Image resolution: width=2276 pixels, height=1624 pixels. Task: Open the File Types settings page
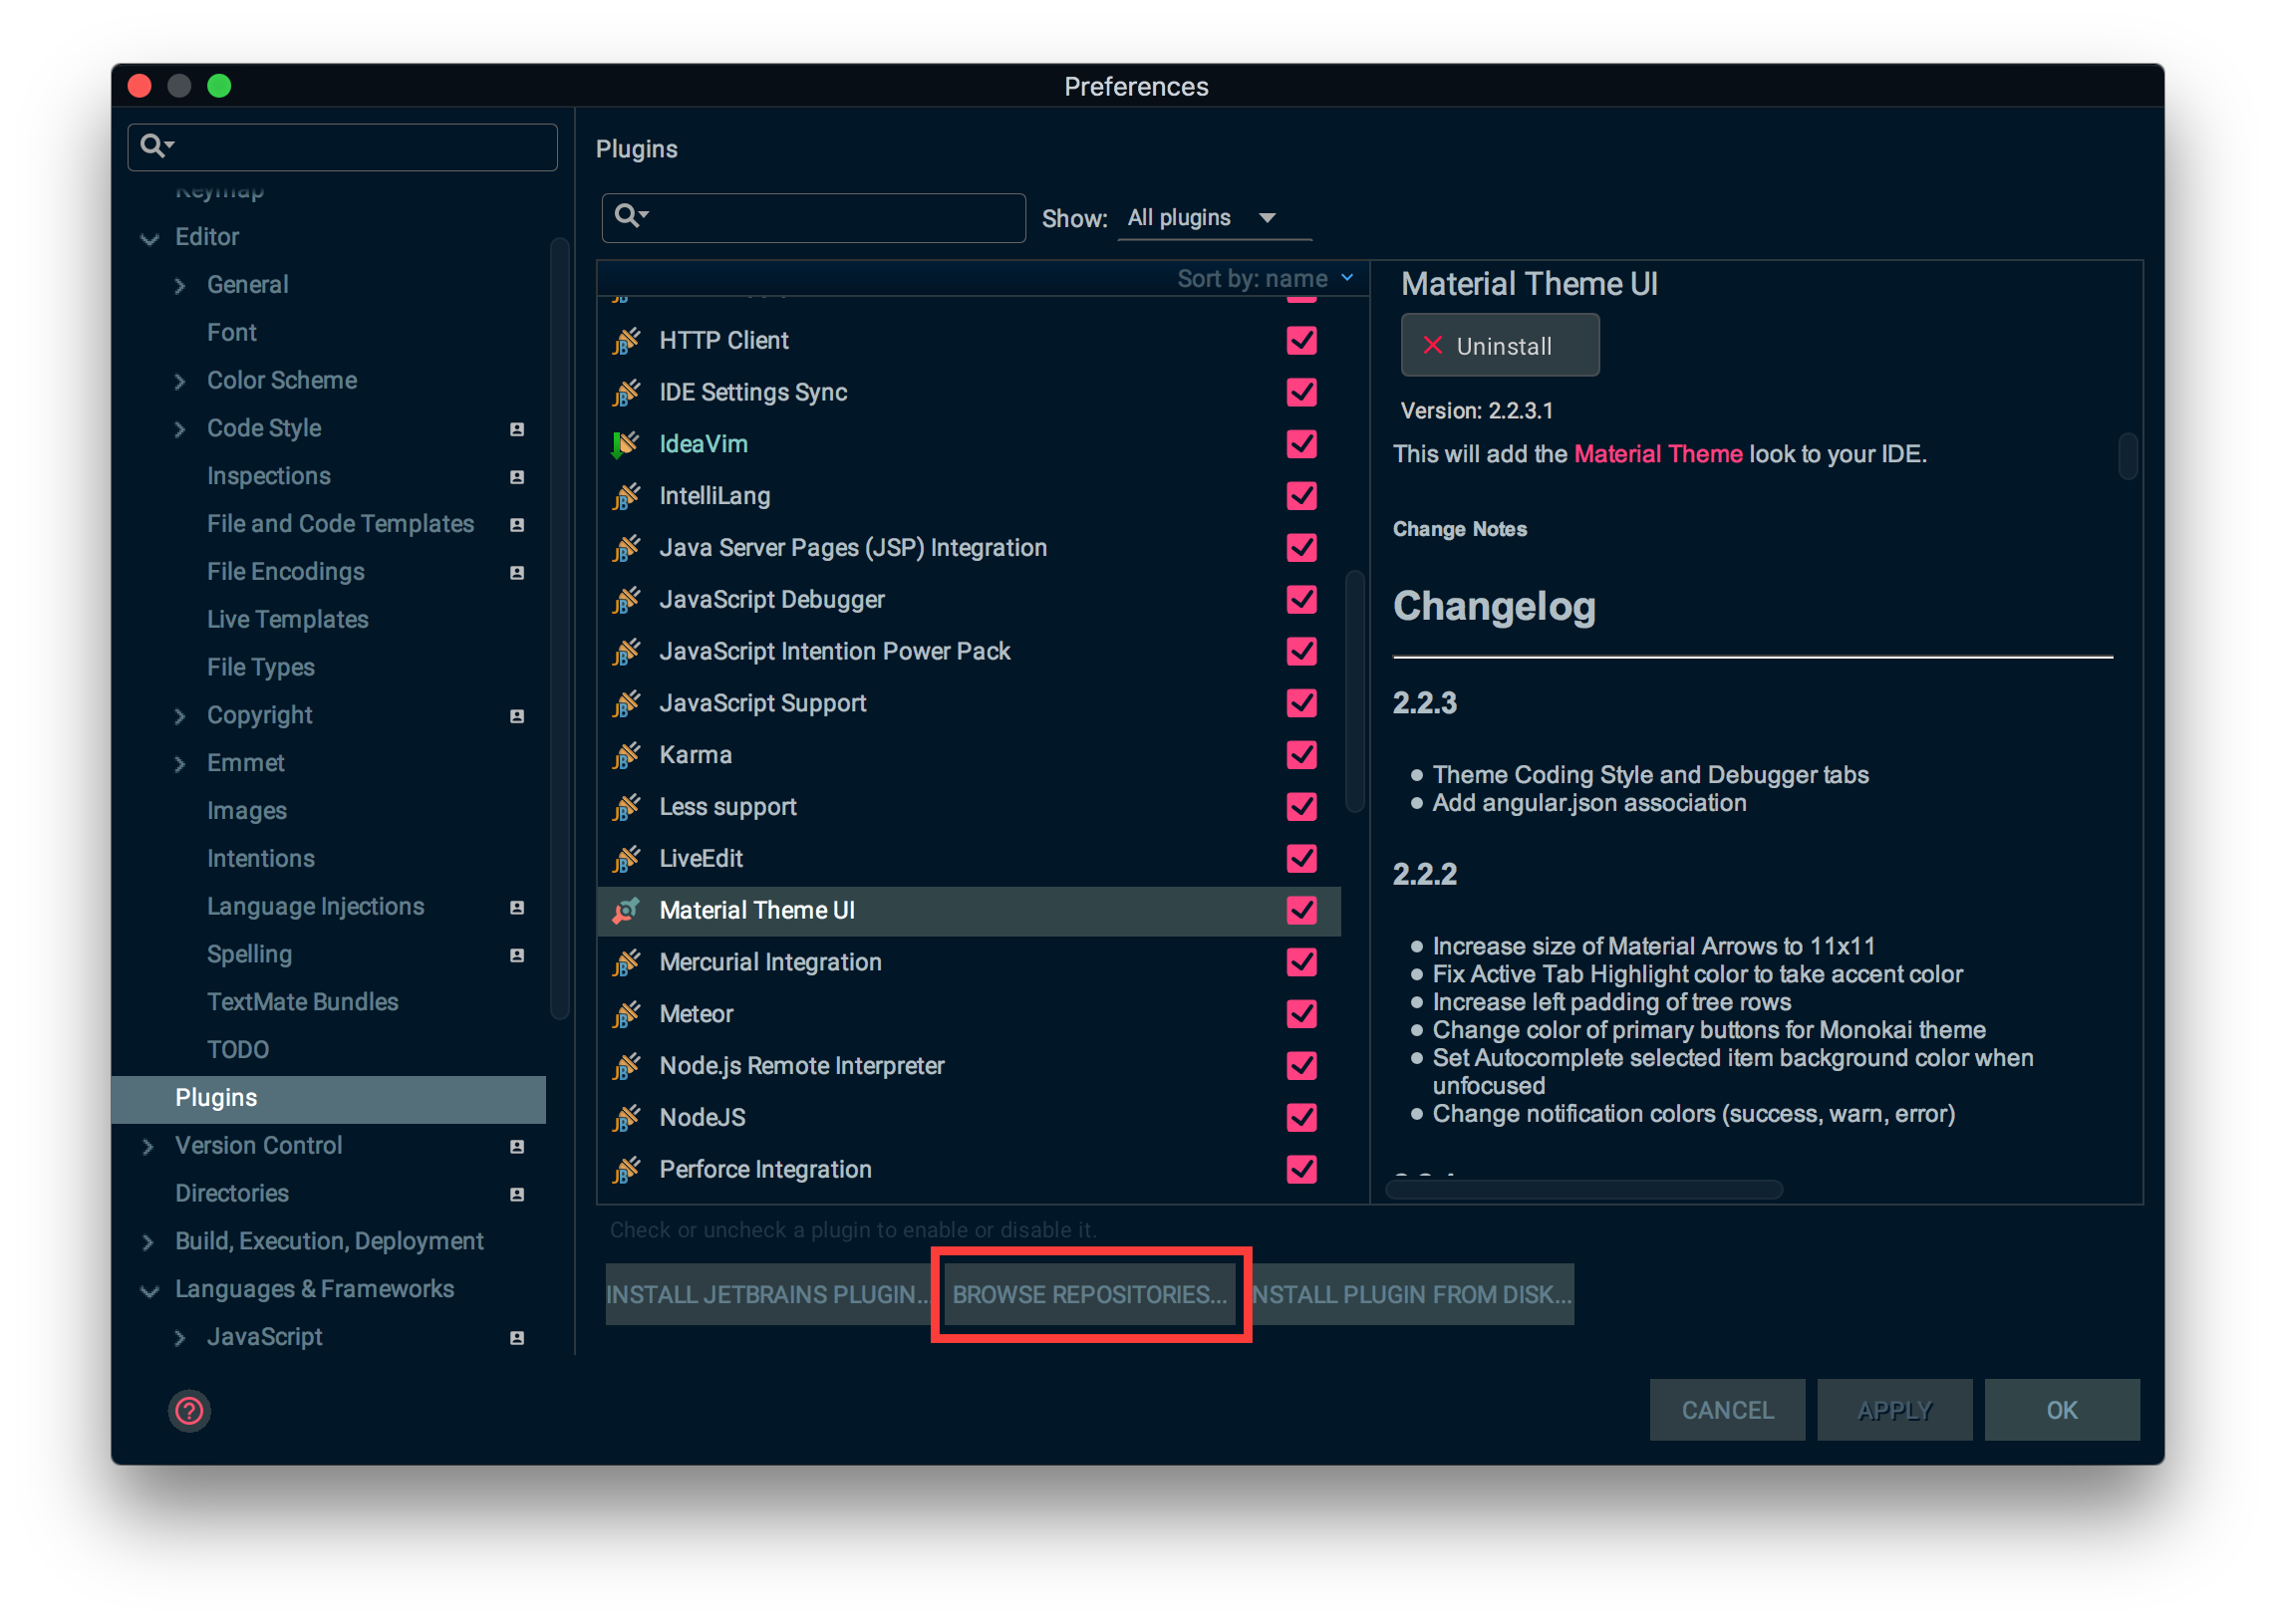[x=260, y=667]
